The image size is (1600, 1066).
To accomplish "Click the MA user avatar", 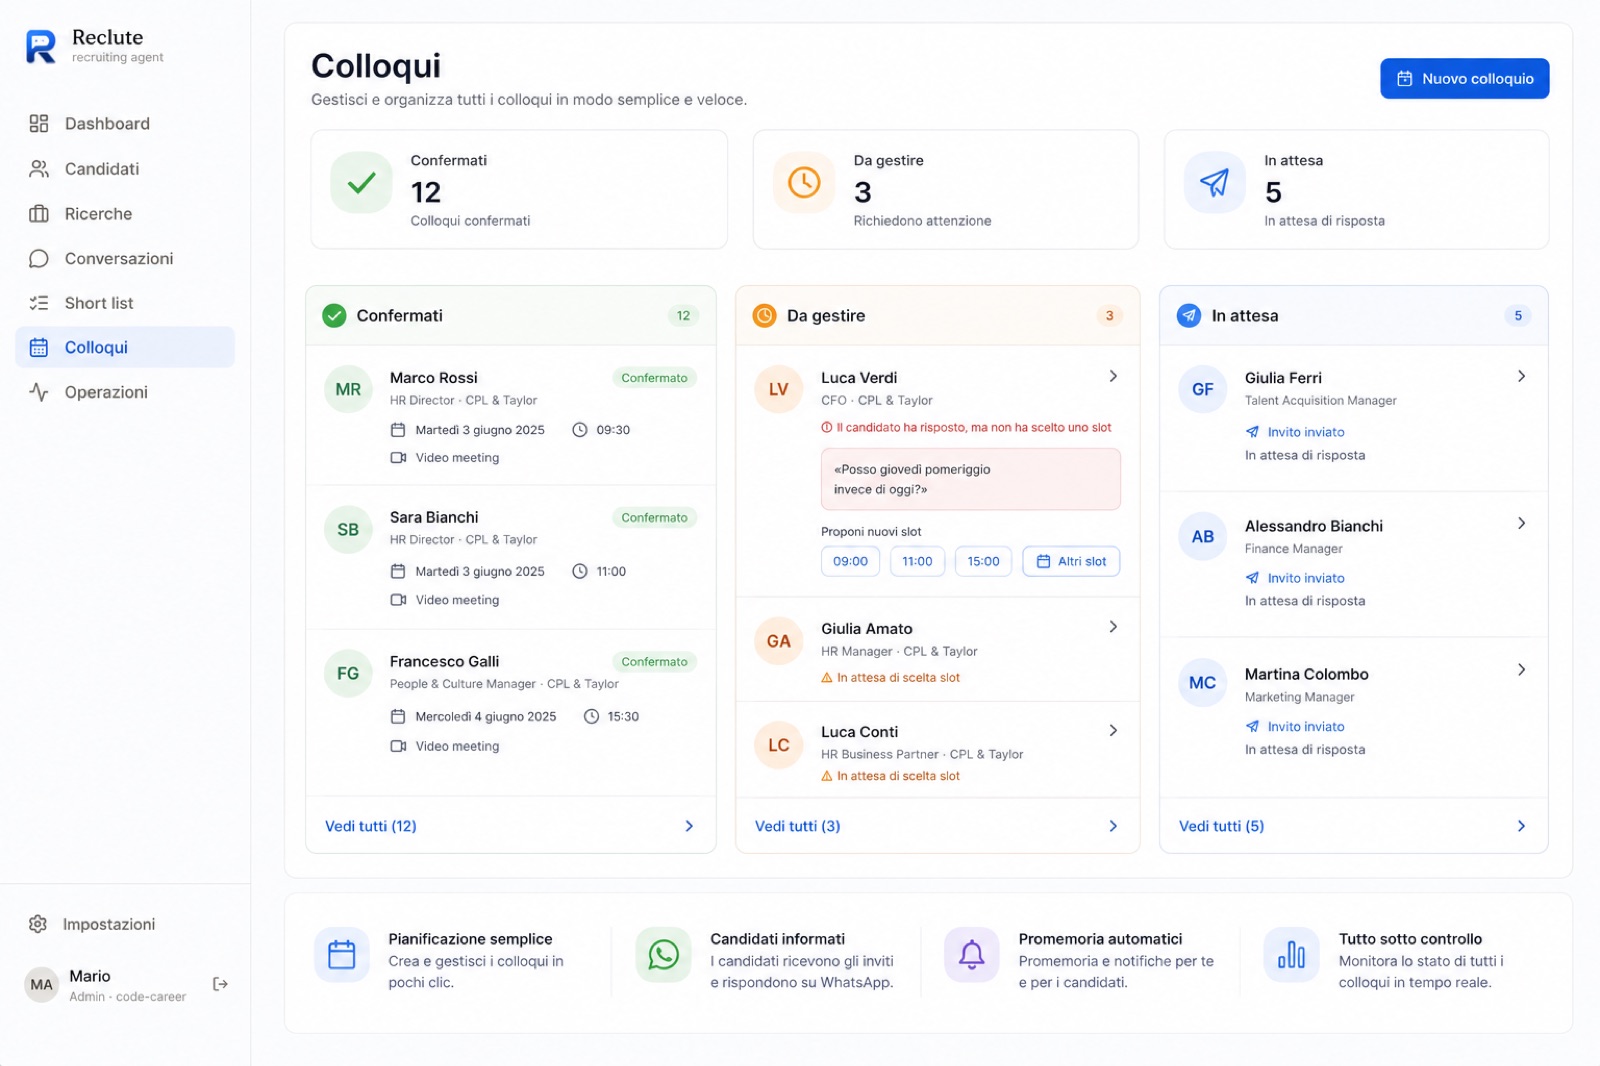I will coord(41,984).
